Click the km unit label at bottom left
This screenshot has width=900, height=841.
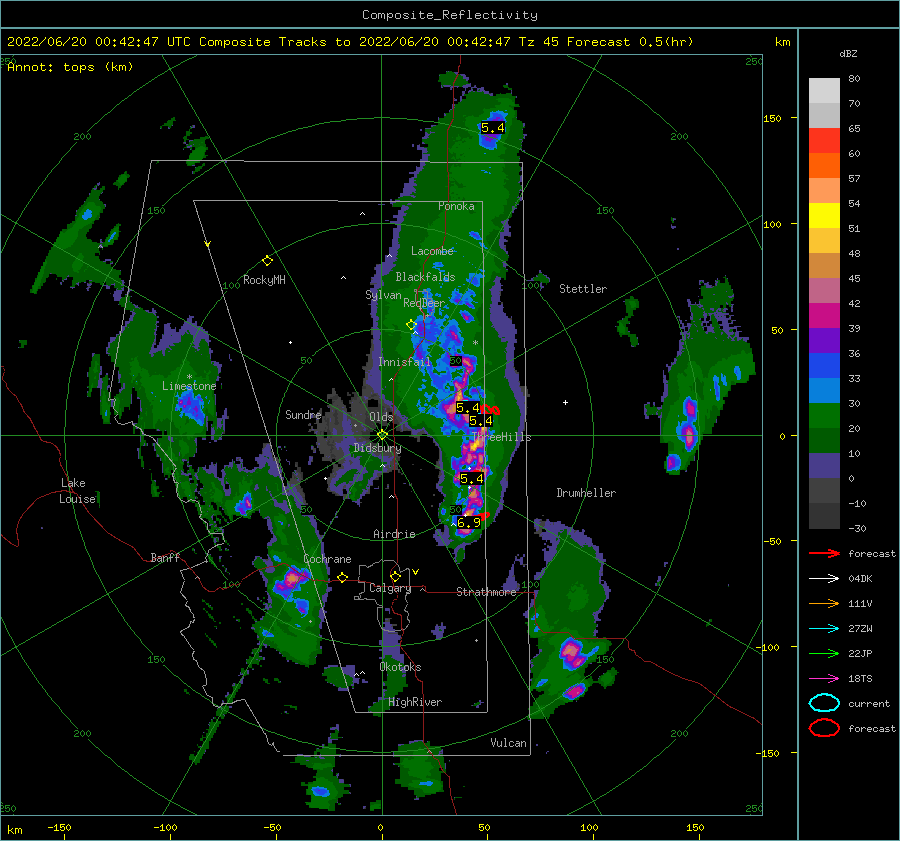(15, 830)
